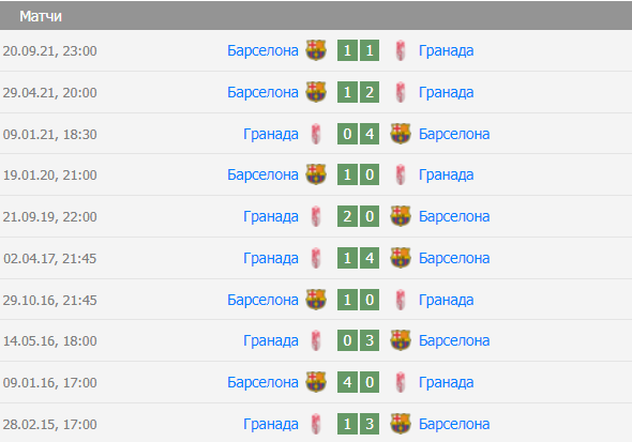This screenshot has height=442, width=632.
Task: Select the 02.04.17, 21:45 match date
Action: pos(50,258)
